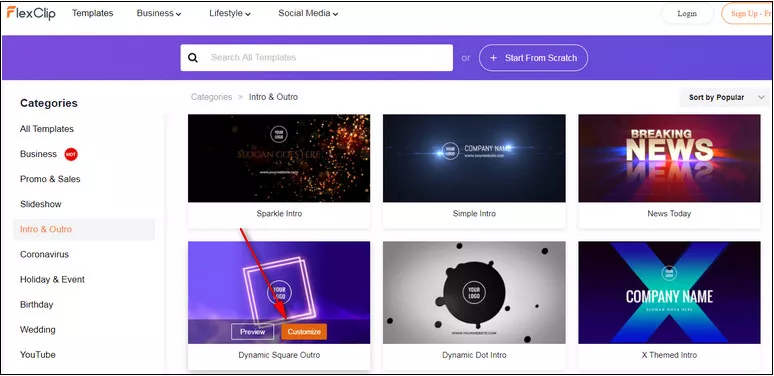Click the HOT badge next to Business
Viewport: 774px width, 376px height.
pos(71,154)
